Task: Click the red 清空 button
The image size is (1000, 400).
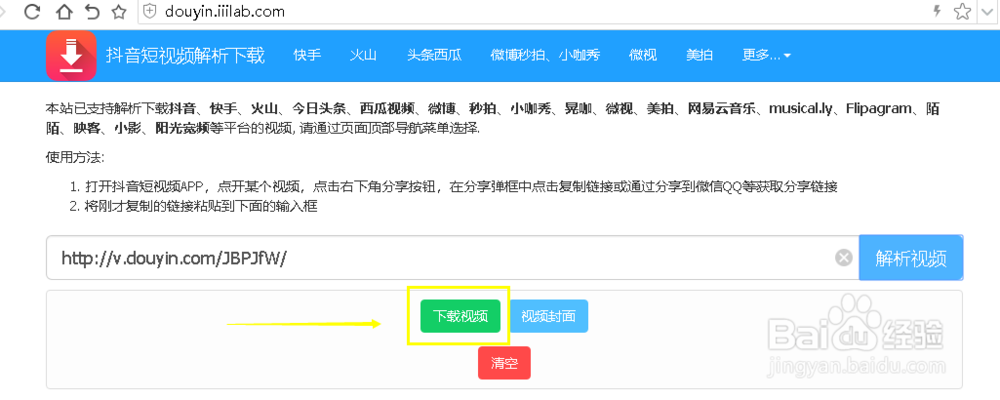Action: point(504,363)
